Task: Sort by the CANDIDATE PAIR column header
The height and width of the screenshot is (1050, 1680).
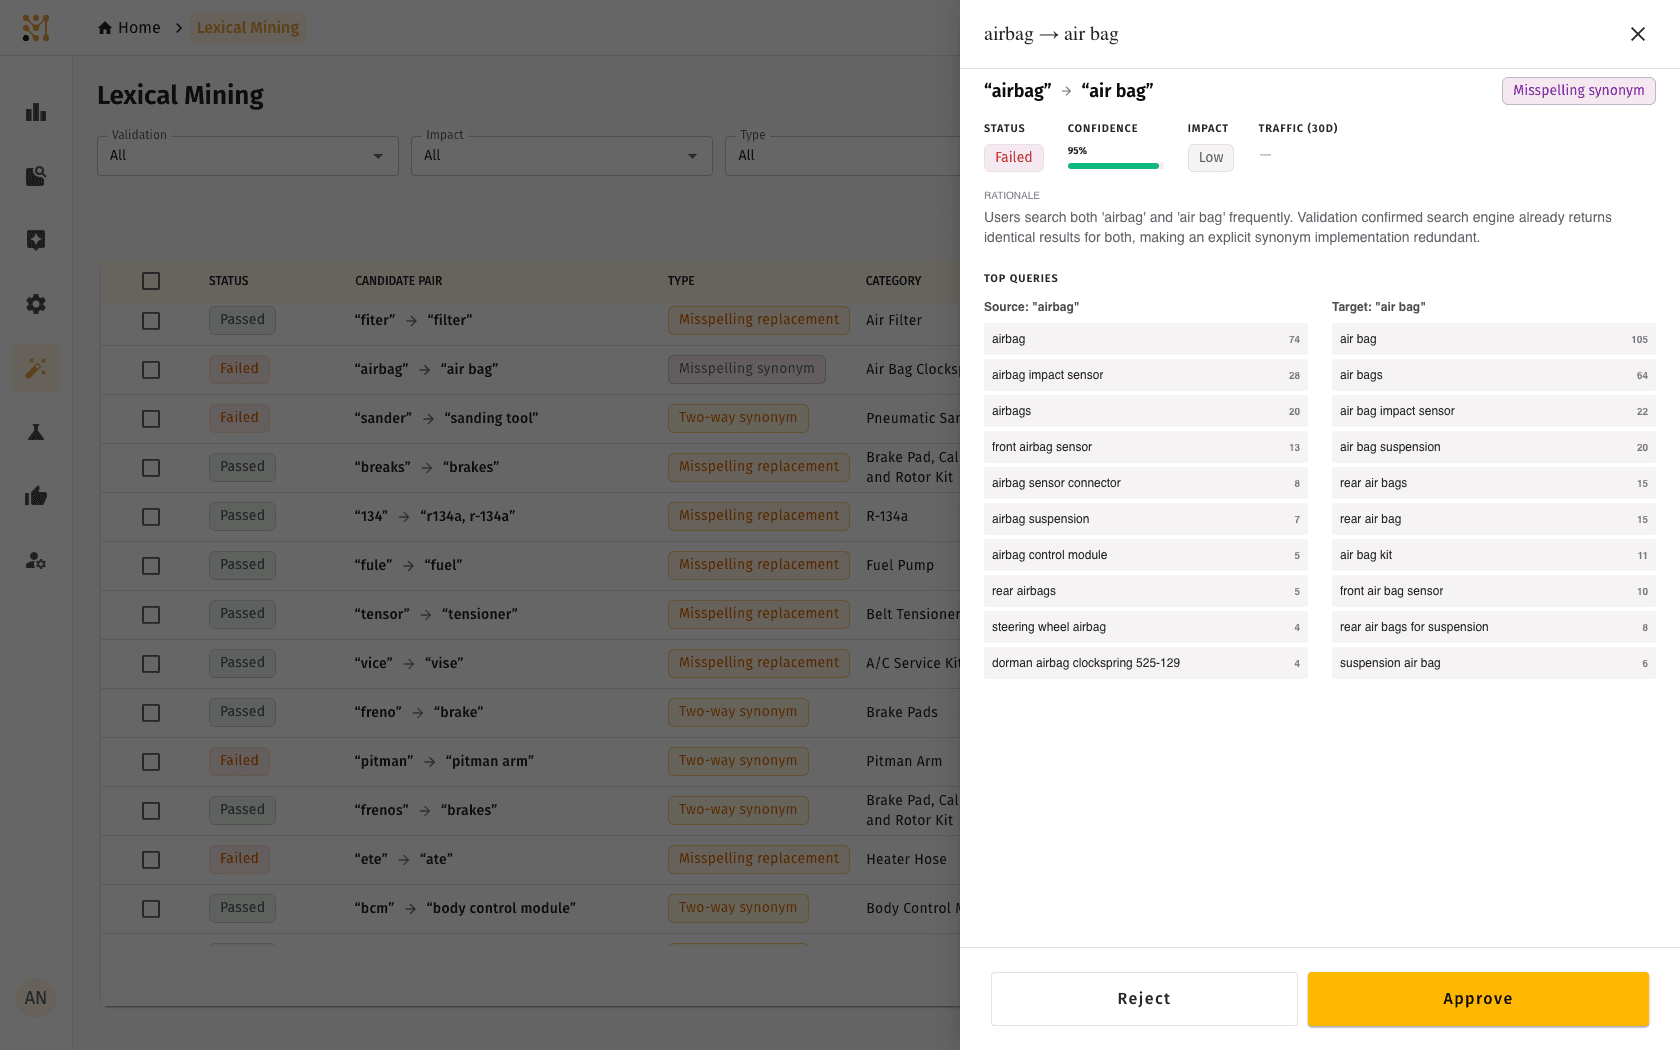Action: [398, 281]
